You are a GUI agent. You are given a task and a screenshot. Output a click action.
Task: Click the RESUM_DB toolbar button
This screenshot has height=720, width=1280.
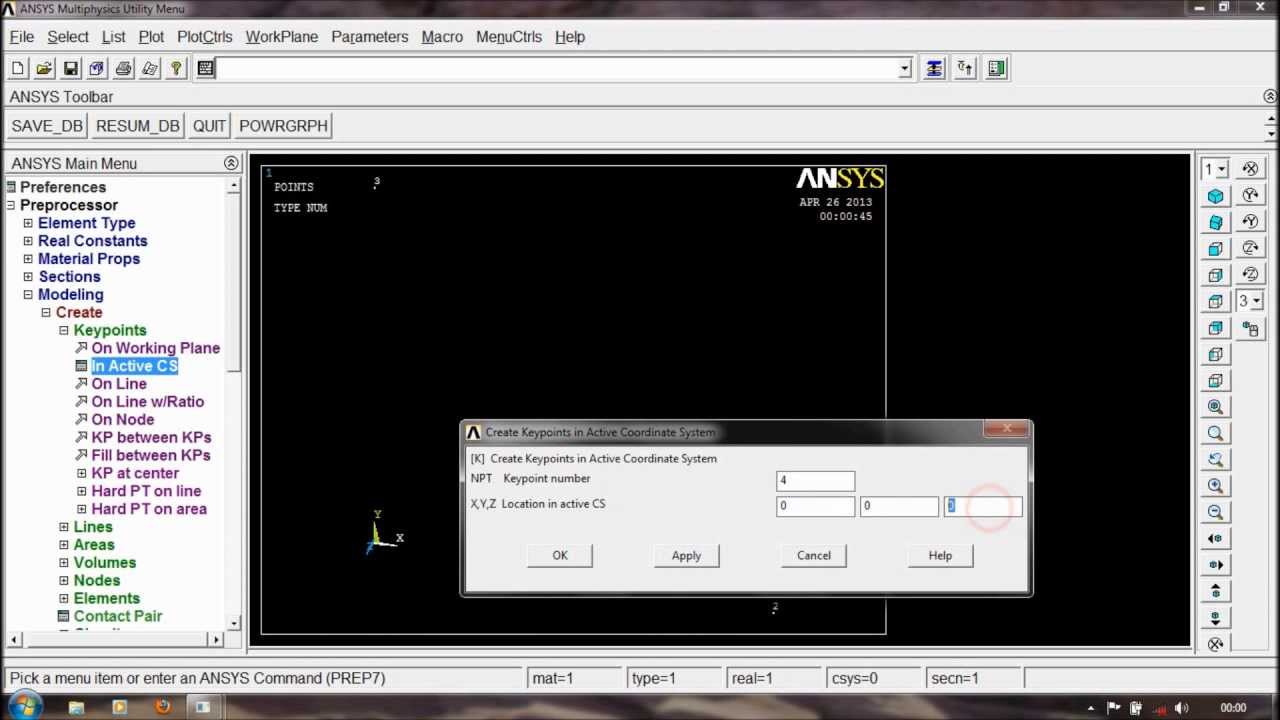[138, 126]
